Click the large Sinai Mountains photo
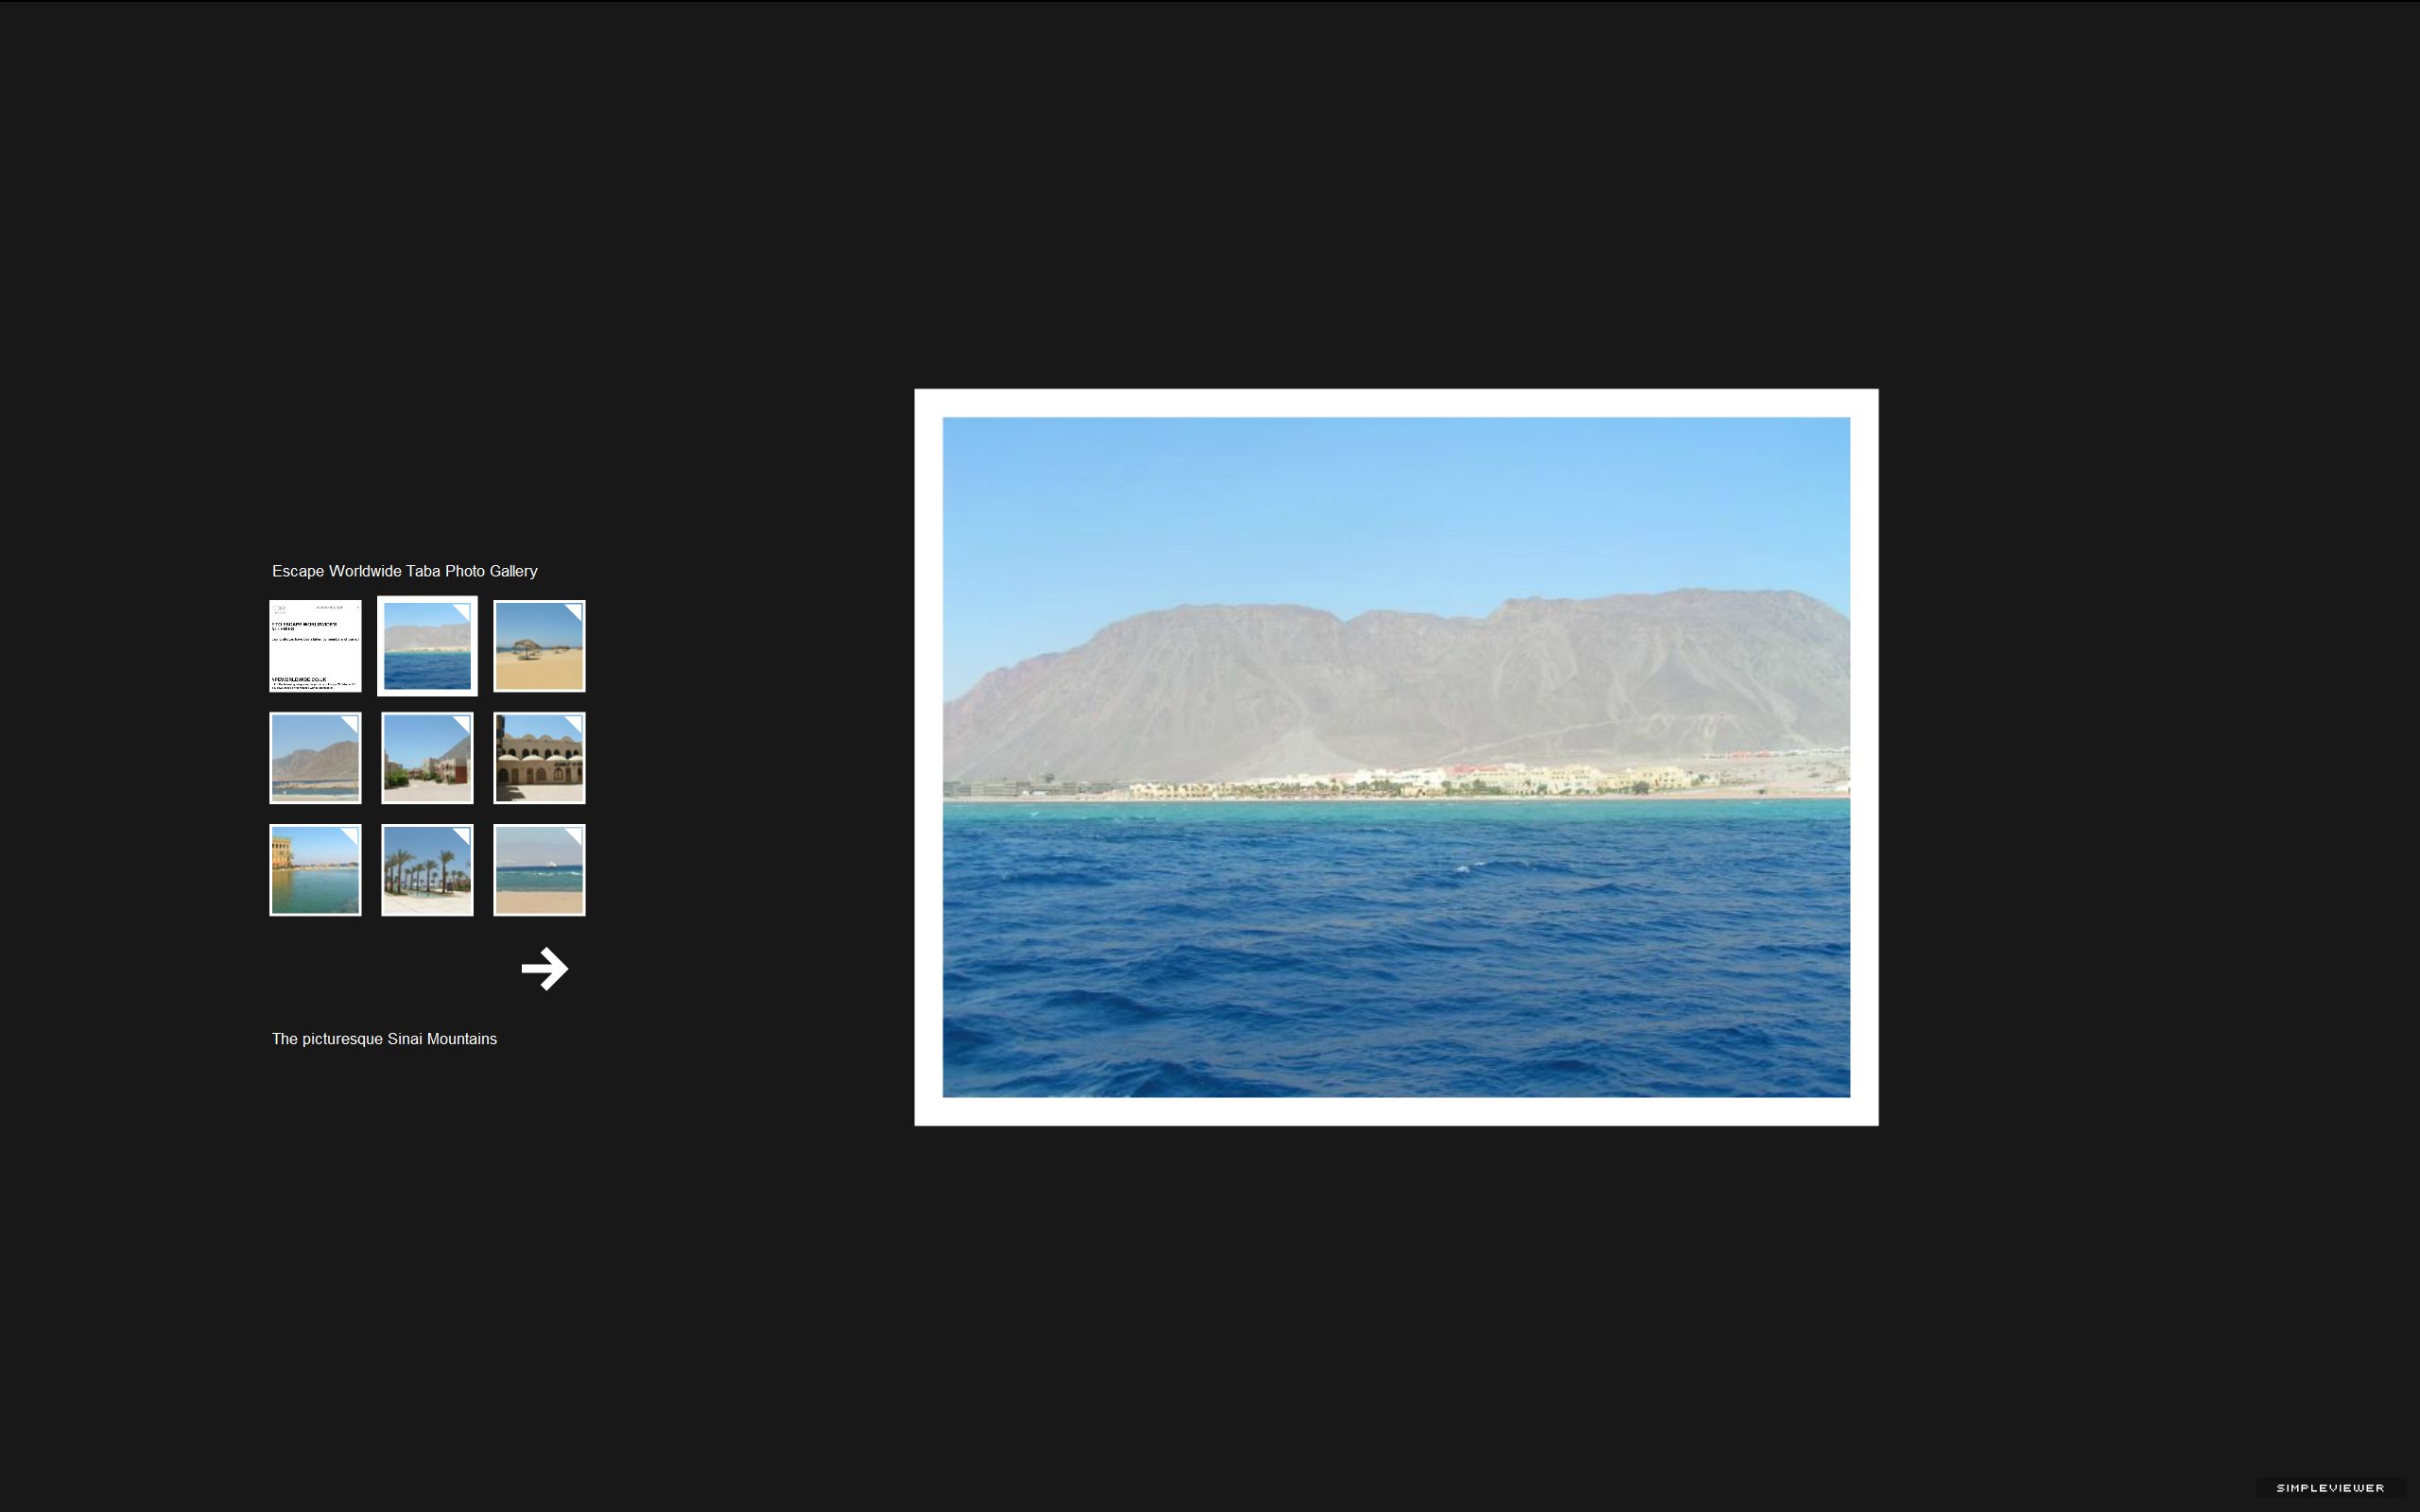The height and width of the screenshot is (1512, 2420). click(x=1396, y=757)
